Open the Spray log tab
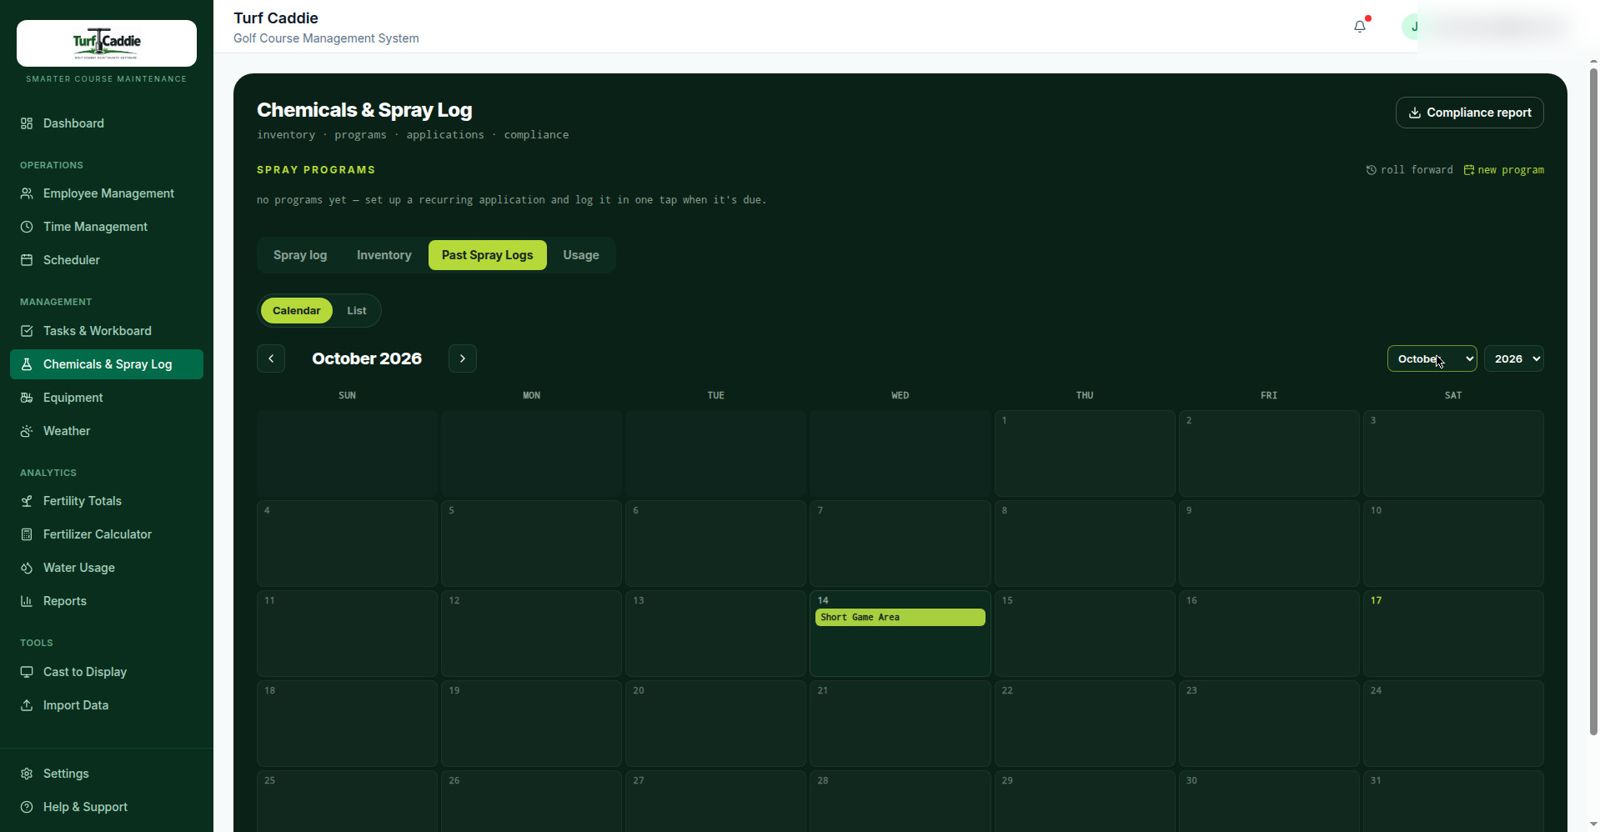 coord(300,255)
